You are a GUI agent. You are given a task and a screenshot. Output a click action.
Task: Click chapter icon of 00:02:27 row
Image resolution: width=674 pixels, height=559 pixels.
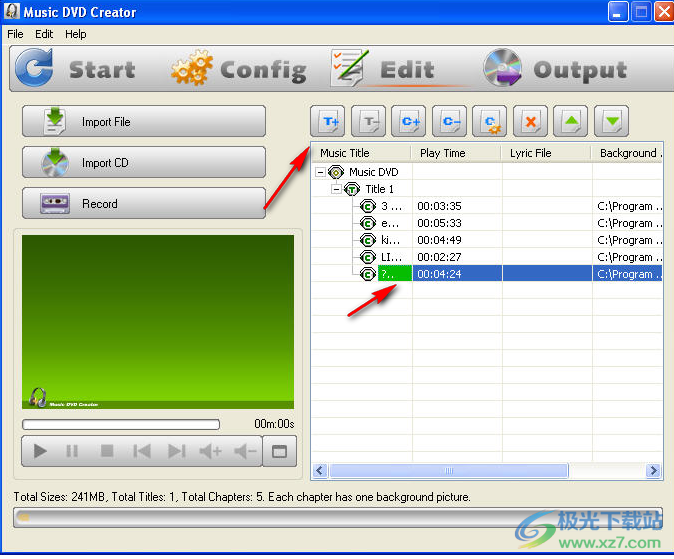pos(368,257)
